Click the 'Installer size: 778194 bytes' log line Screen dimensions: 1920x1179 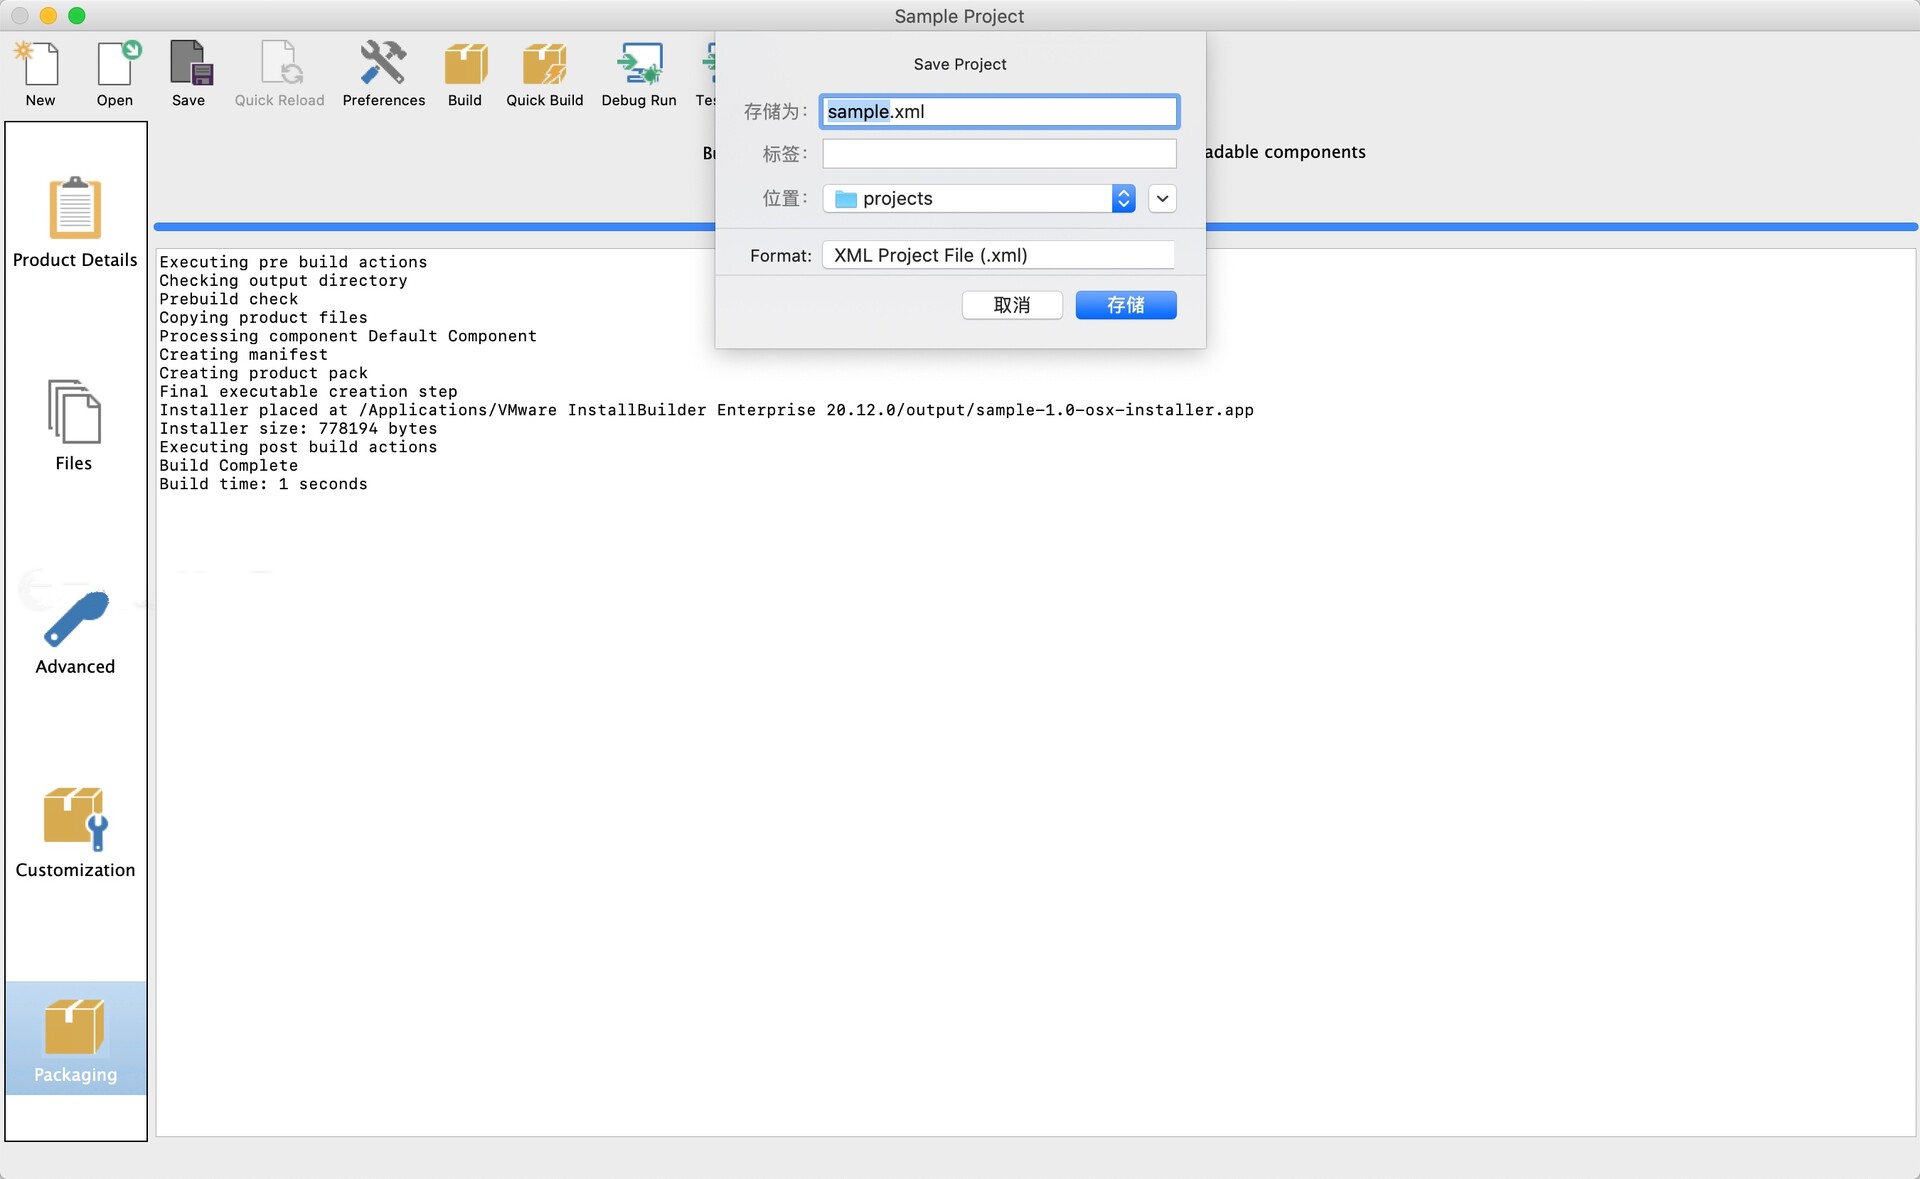(x=298, y=428)
